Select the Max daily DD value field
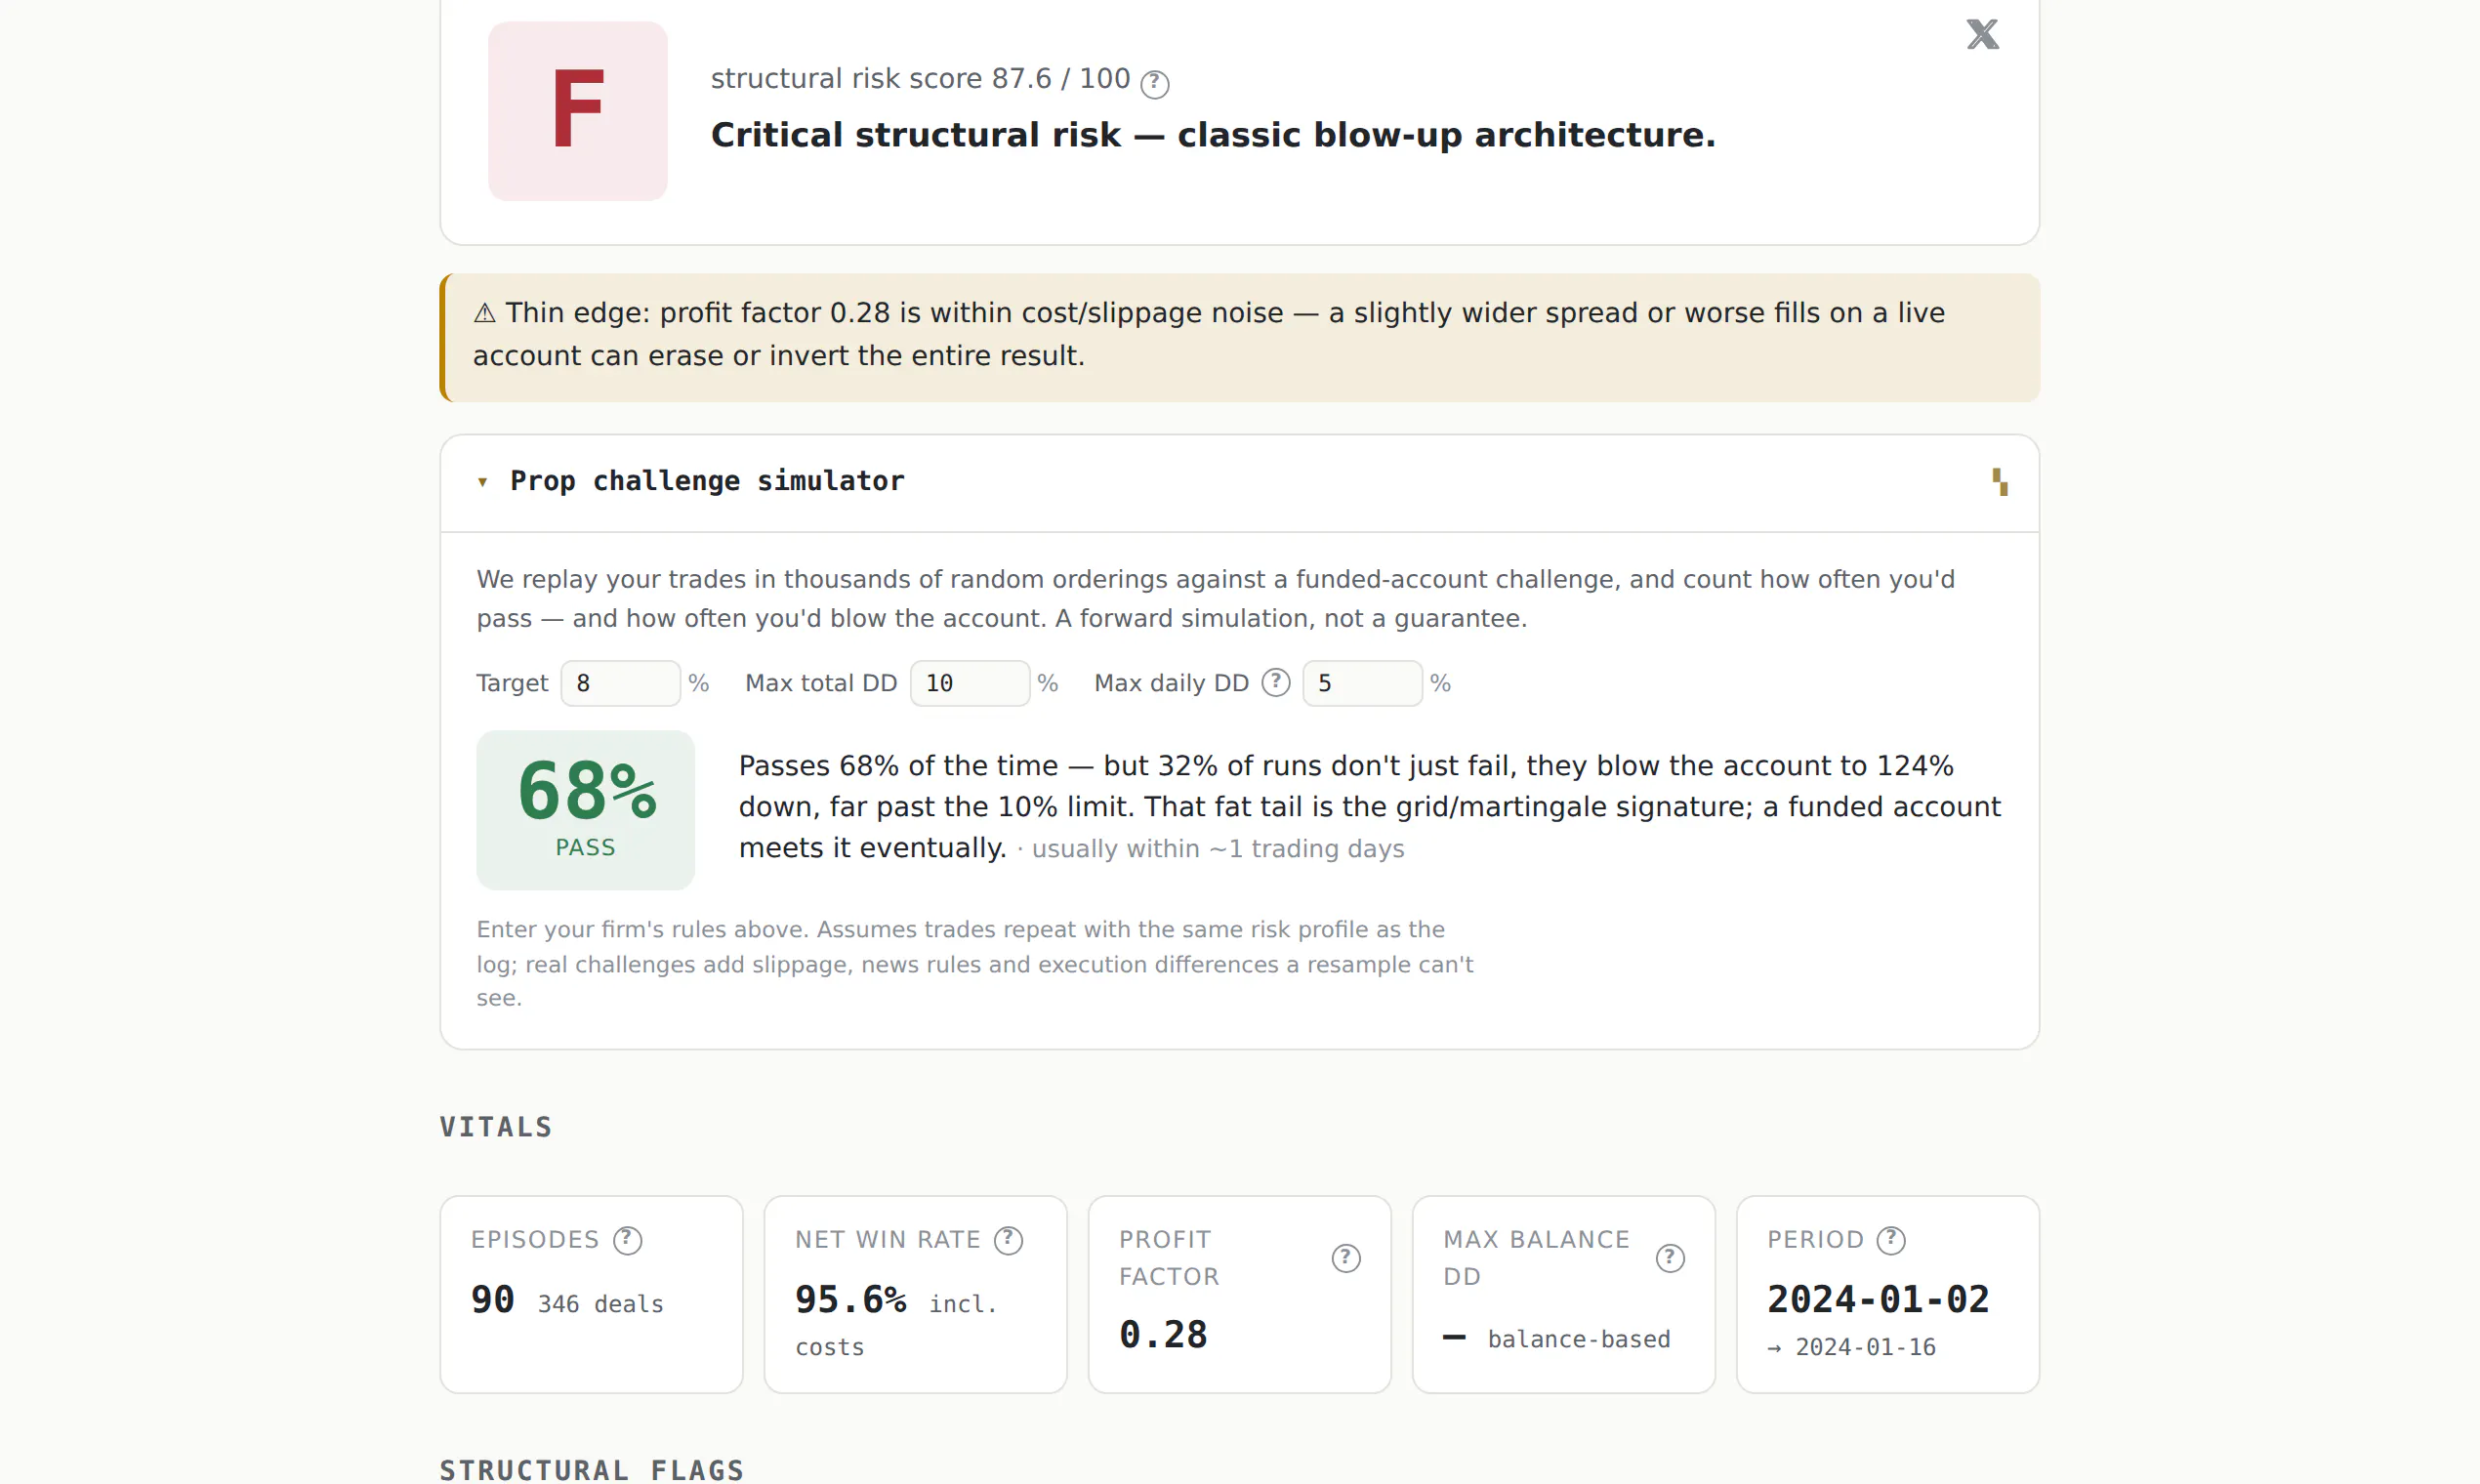 tap(1362, 684)
